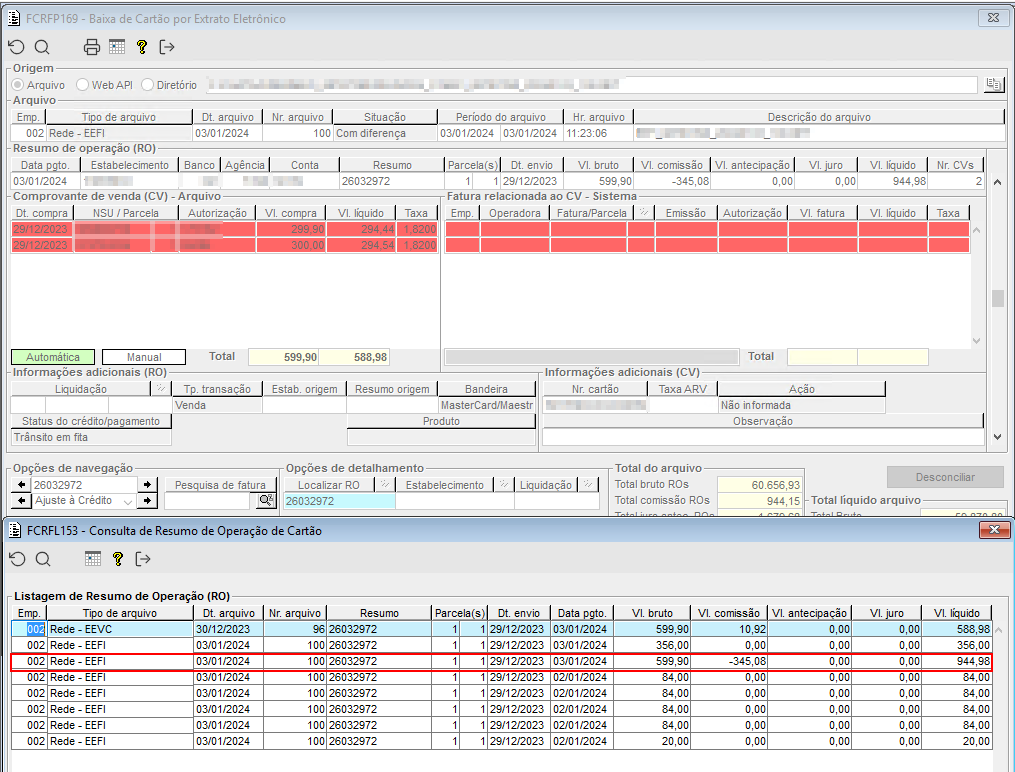
Task: Click the calculator icon in FCRFL153 toolbar
Action: click(93, 559)
